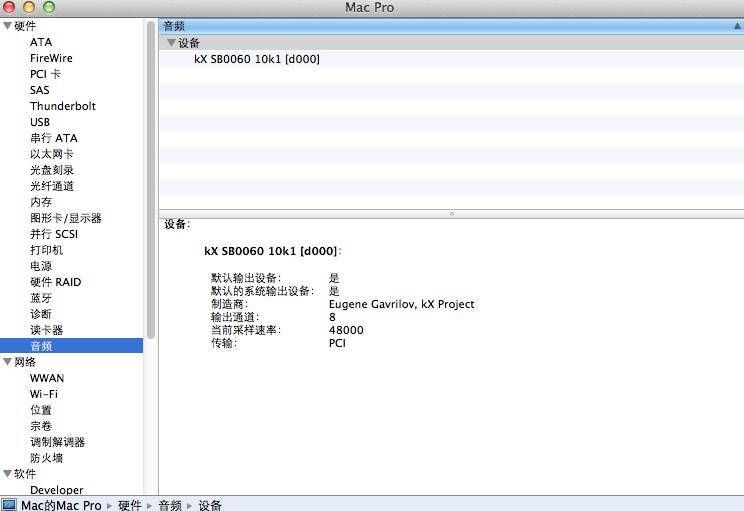The height and width of the screenshot is (511, 744).
Task: Collapse the 设备 disclosure triangle in list
Action: [171, 43]
